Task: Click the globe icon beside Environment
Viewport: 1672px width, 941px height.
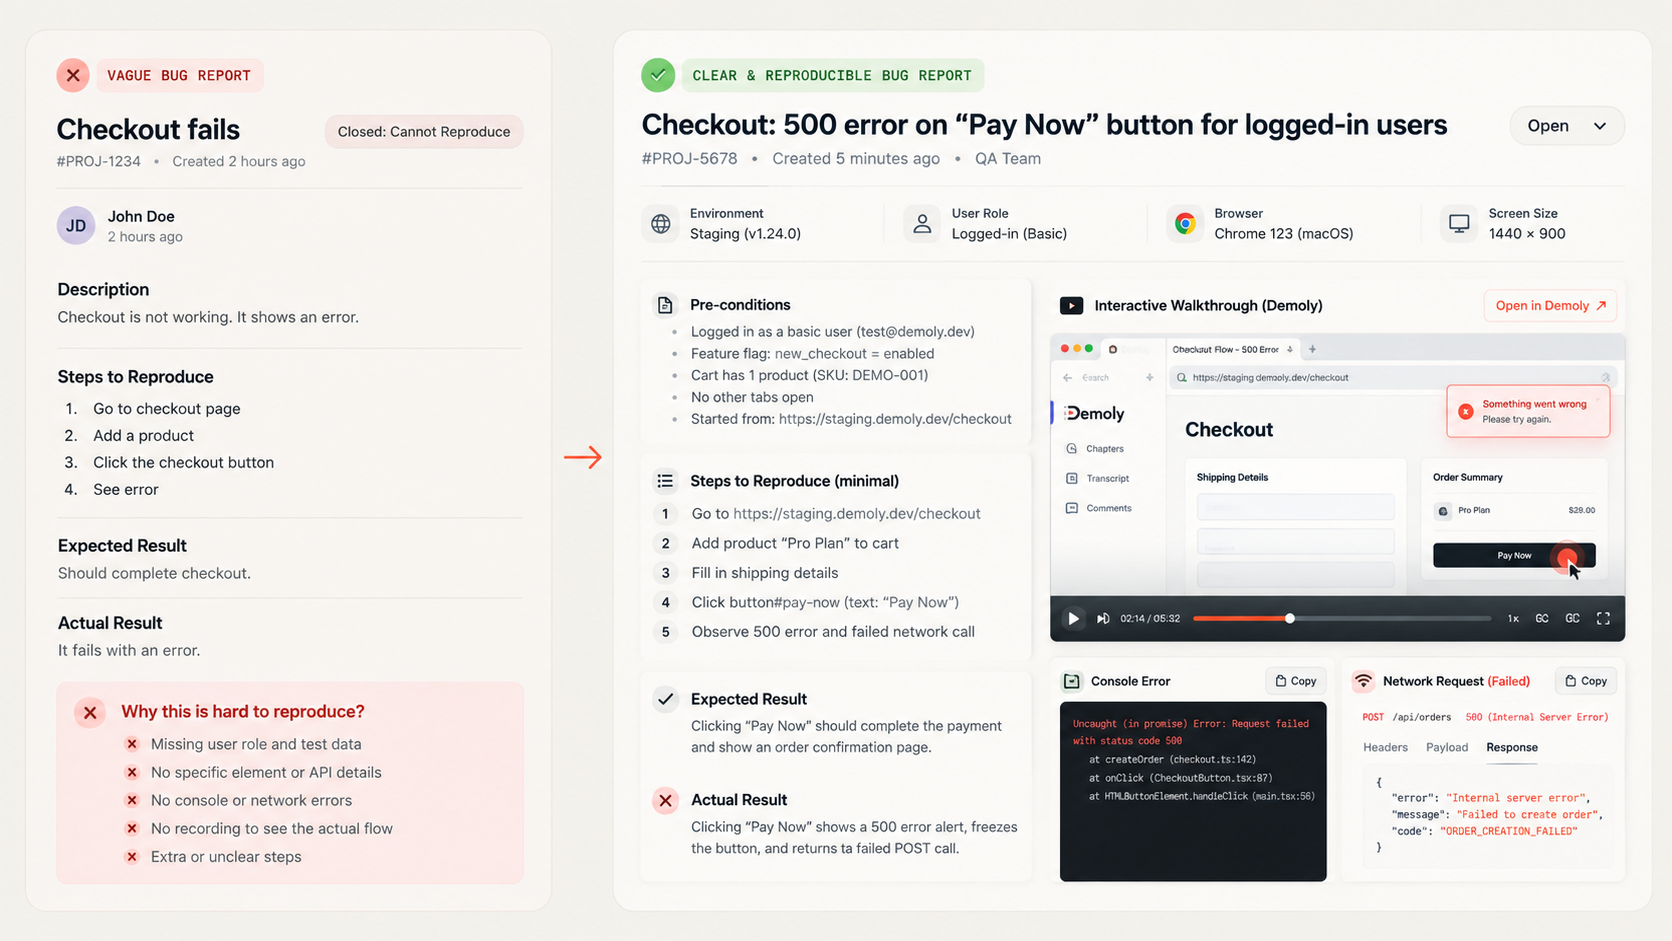Action: click(x=661, y=224)
